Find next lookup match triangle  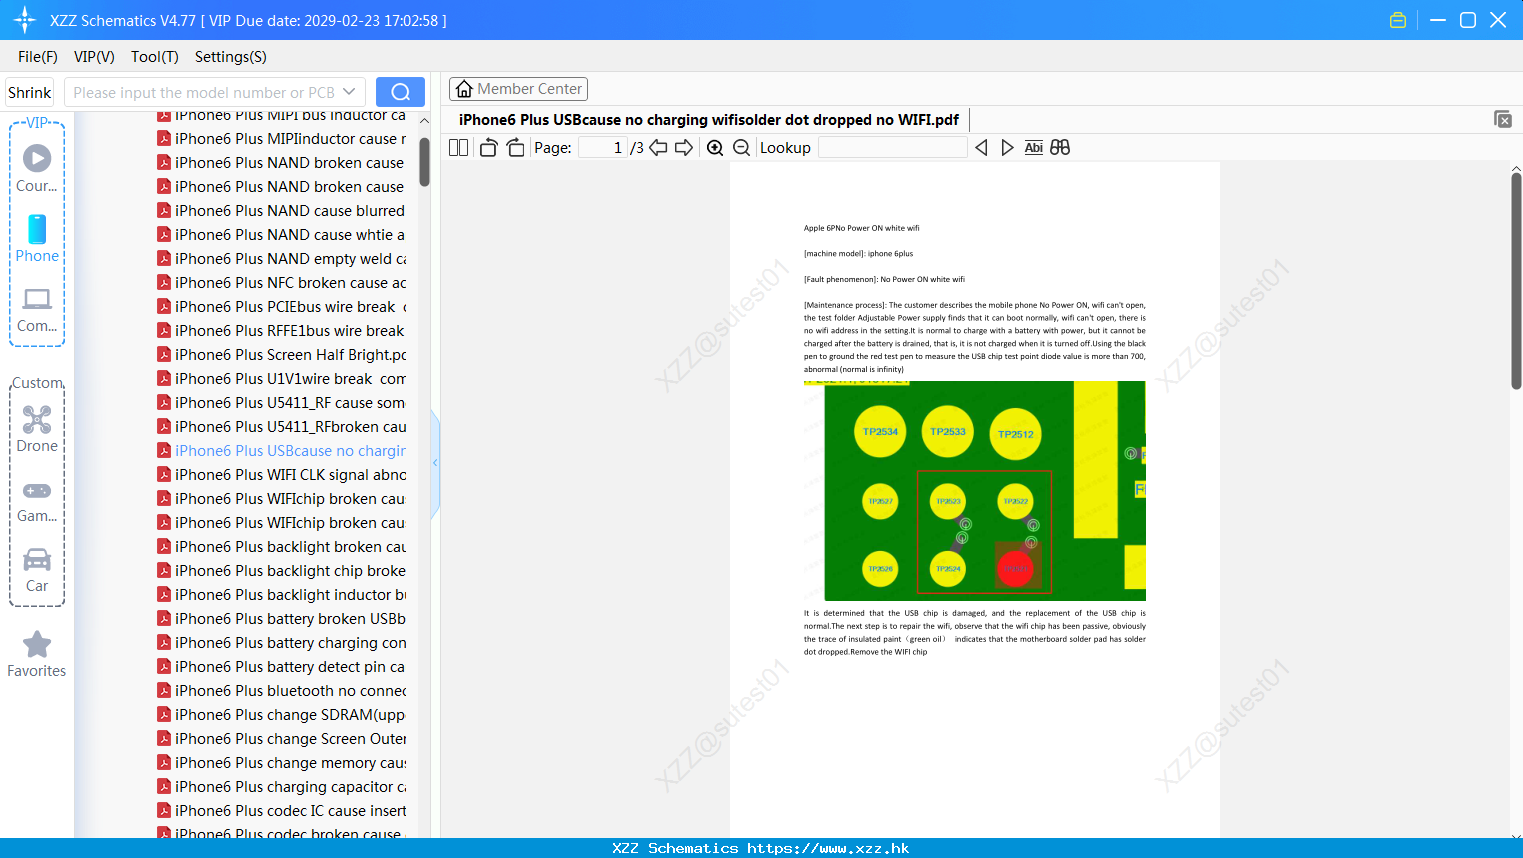pos(1007,148)
